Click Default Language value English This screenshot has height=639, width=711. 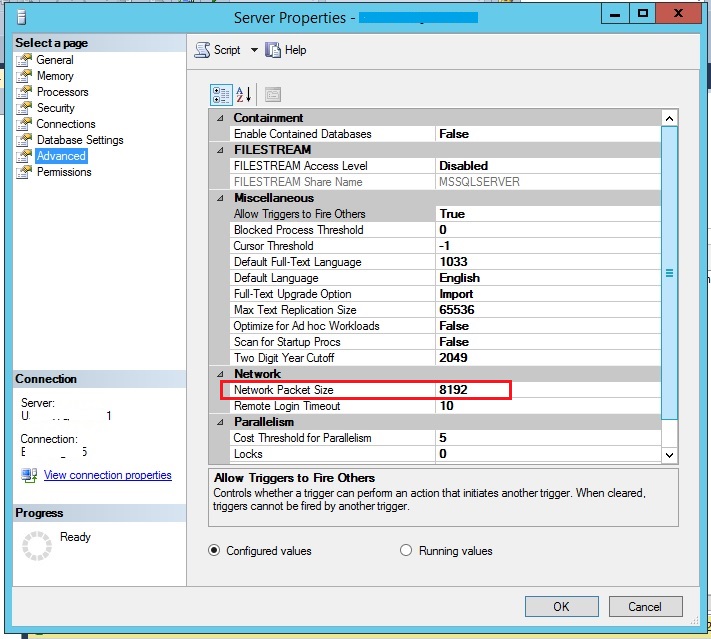pyautogui.click(x=459, y=278)
